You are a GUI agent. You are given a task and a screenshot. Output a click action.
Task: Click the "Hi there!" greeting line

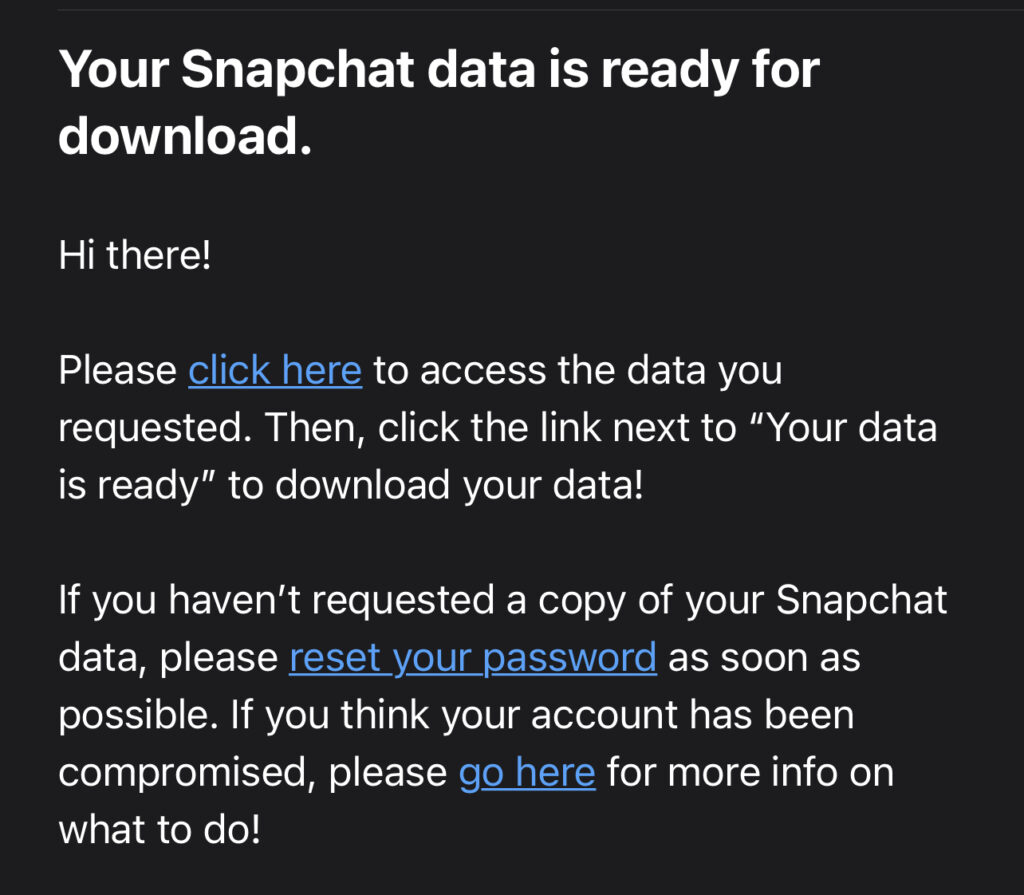point(135,256)
